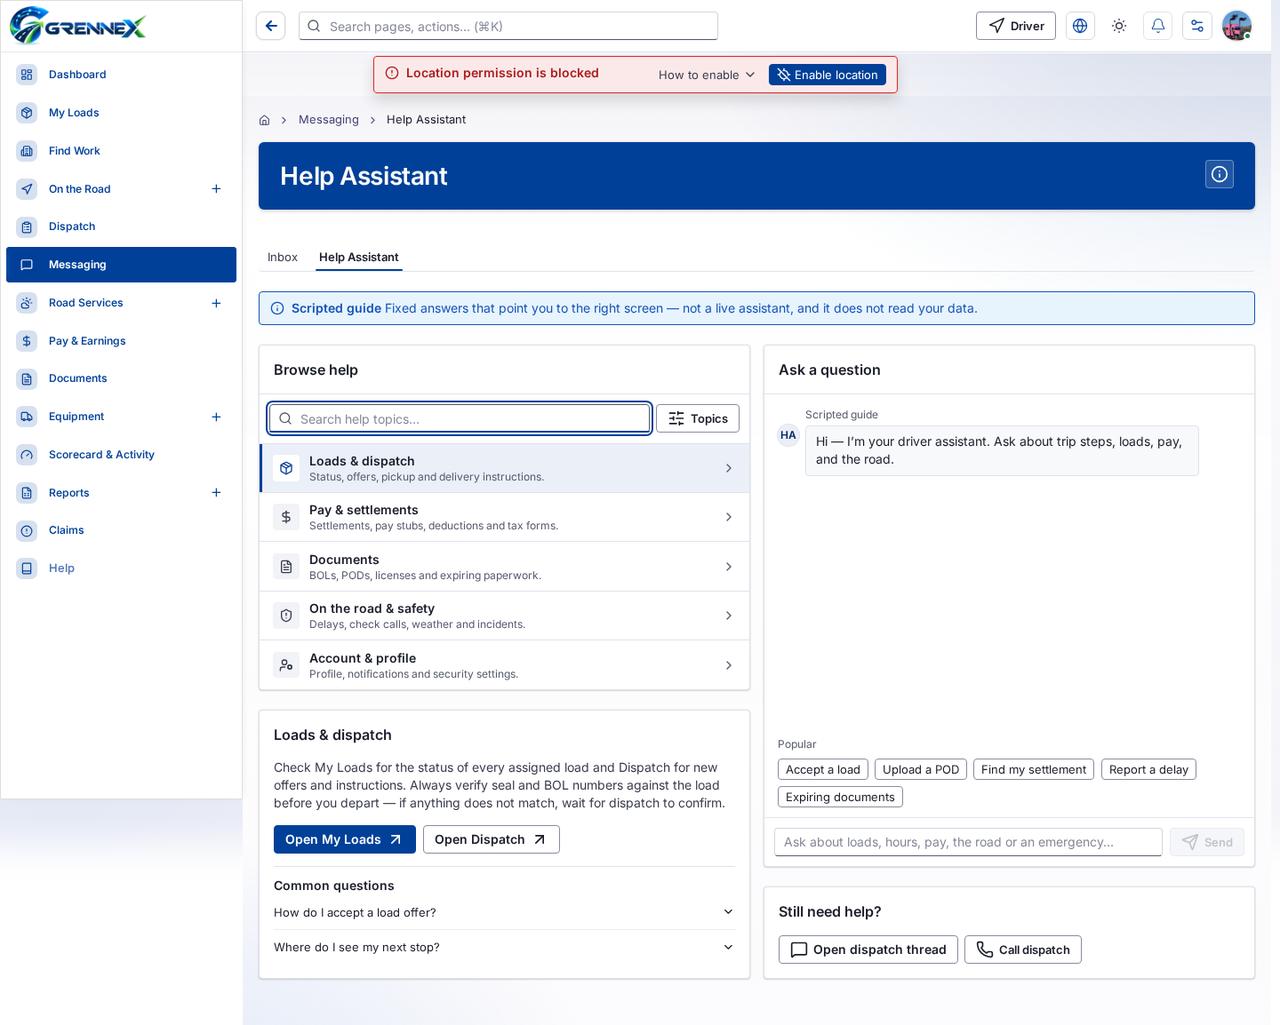Viewport: 1280px width, 1025px height.
Task: Click the Open Dispatch button
Action: point(491,839)
